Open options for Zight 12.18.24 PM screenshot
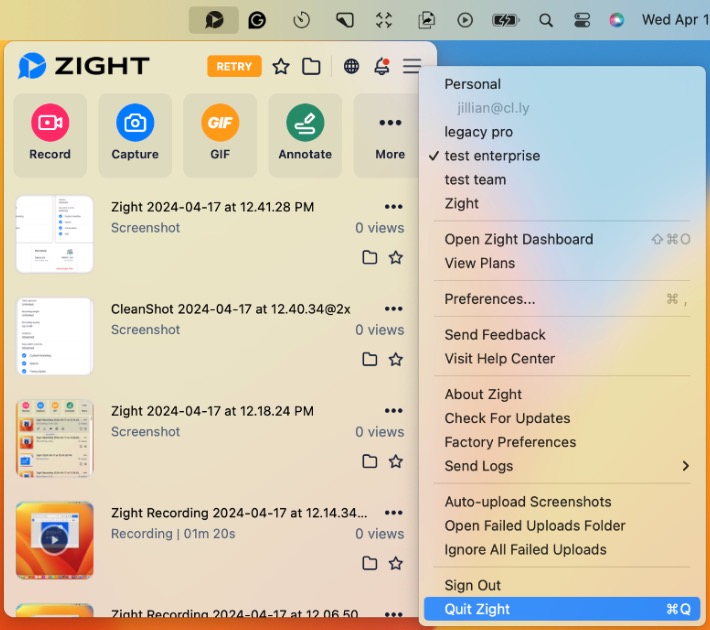Viewport: 710px width, 630px height. [393, 411]
